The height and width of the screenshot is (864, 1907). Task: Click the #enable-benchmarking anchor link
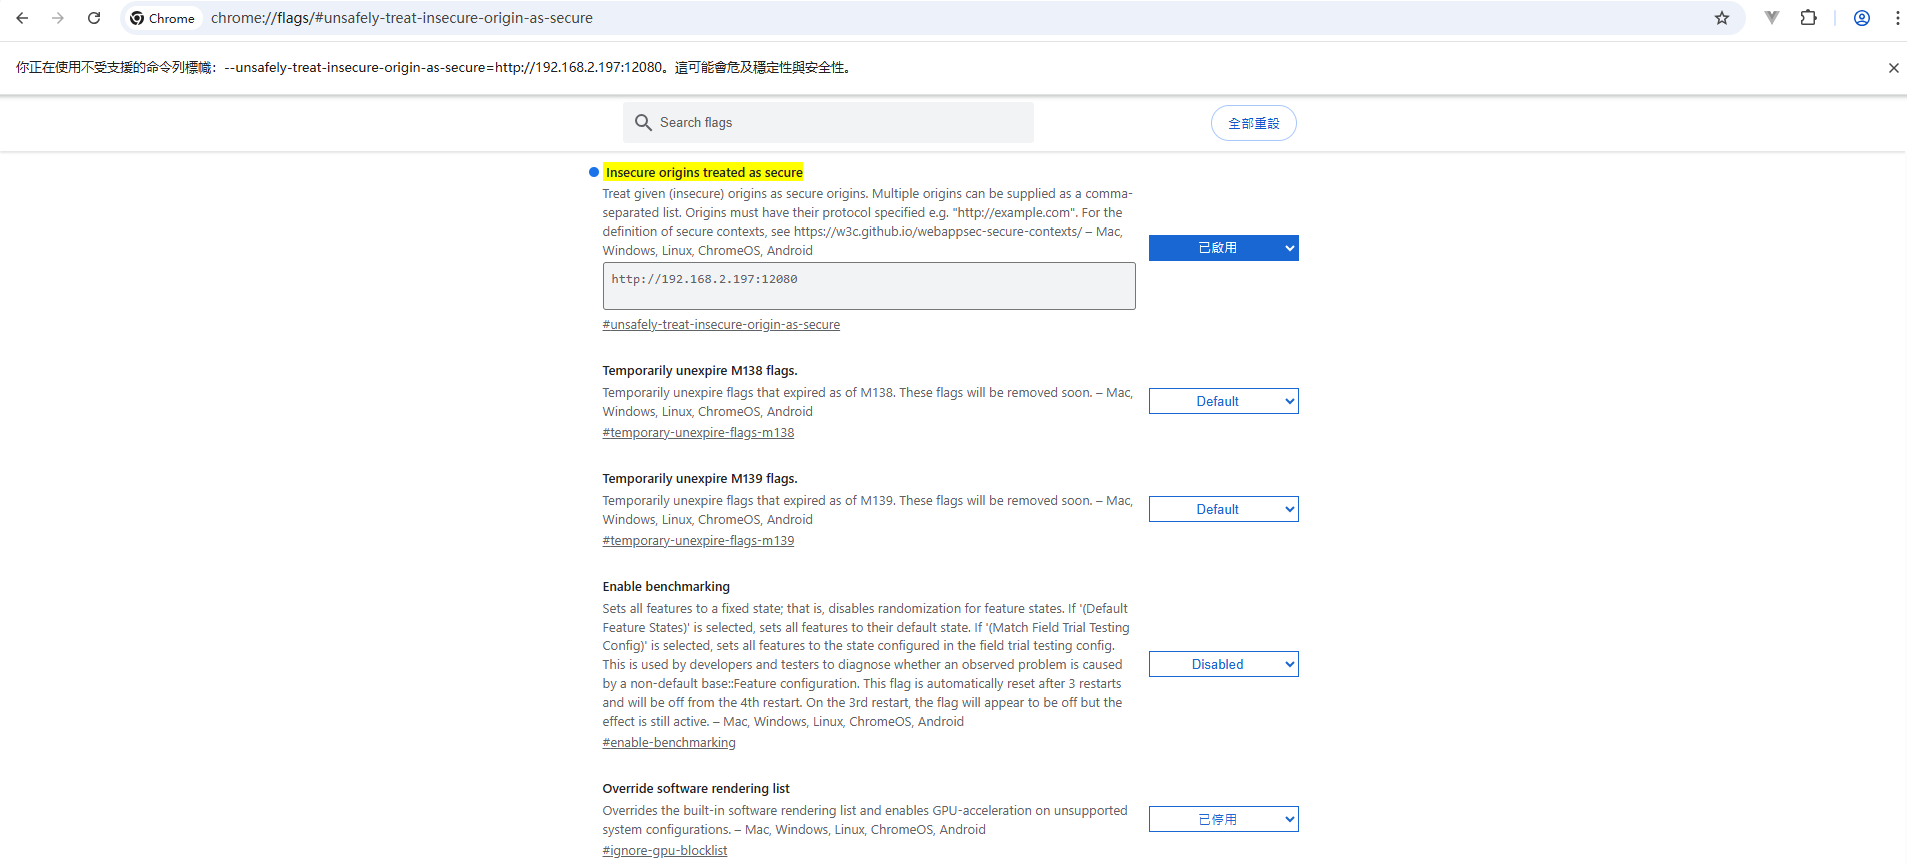pyautogui.click(x=669, y=743)
